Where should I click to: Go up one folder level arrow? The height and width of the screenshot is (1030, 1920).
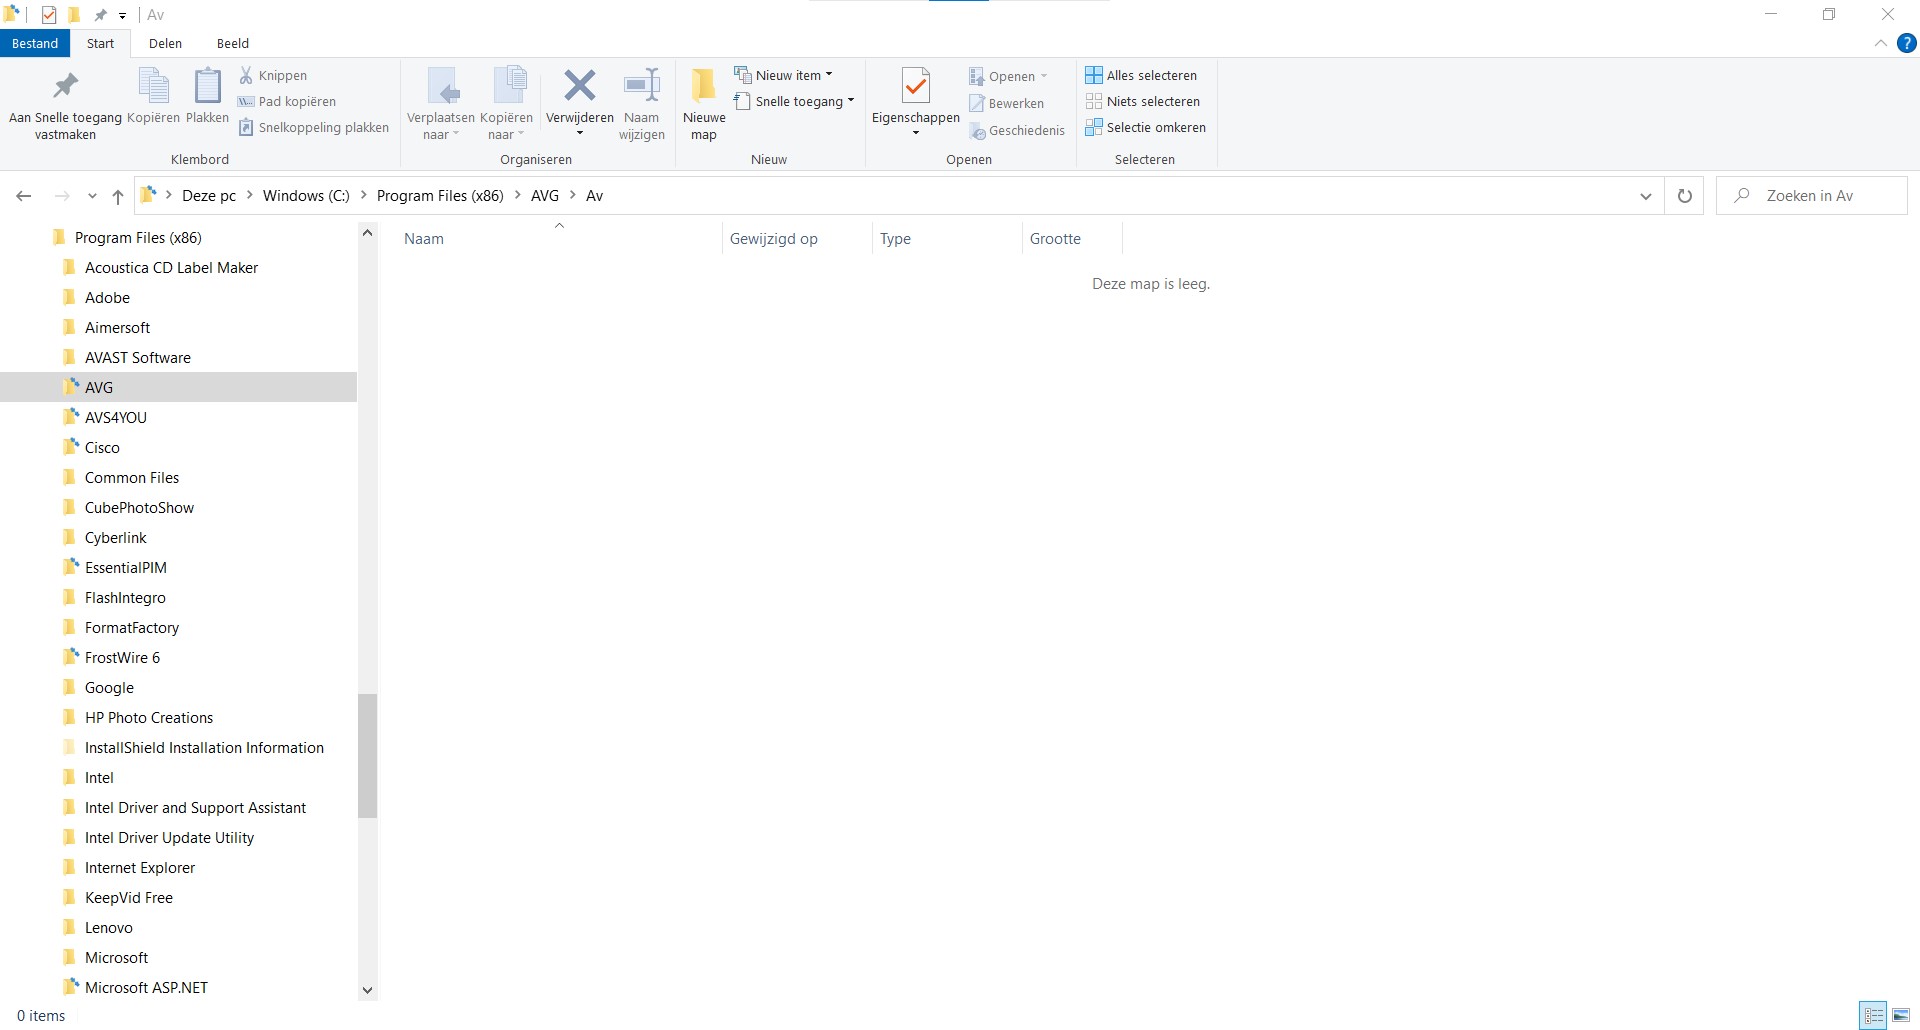118,196
